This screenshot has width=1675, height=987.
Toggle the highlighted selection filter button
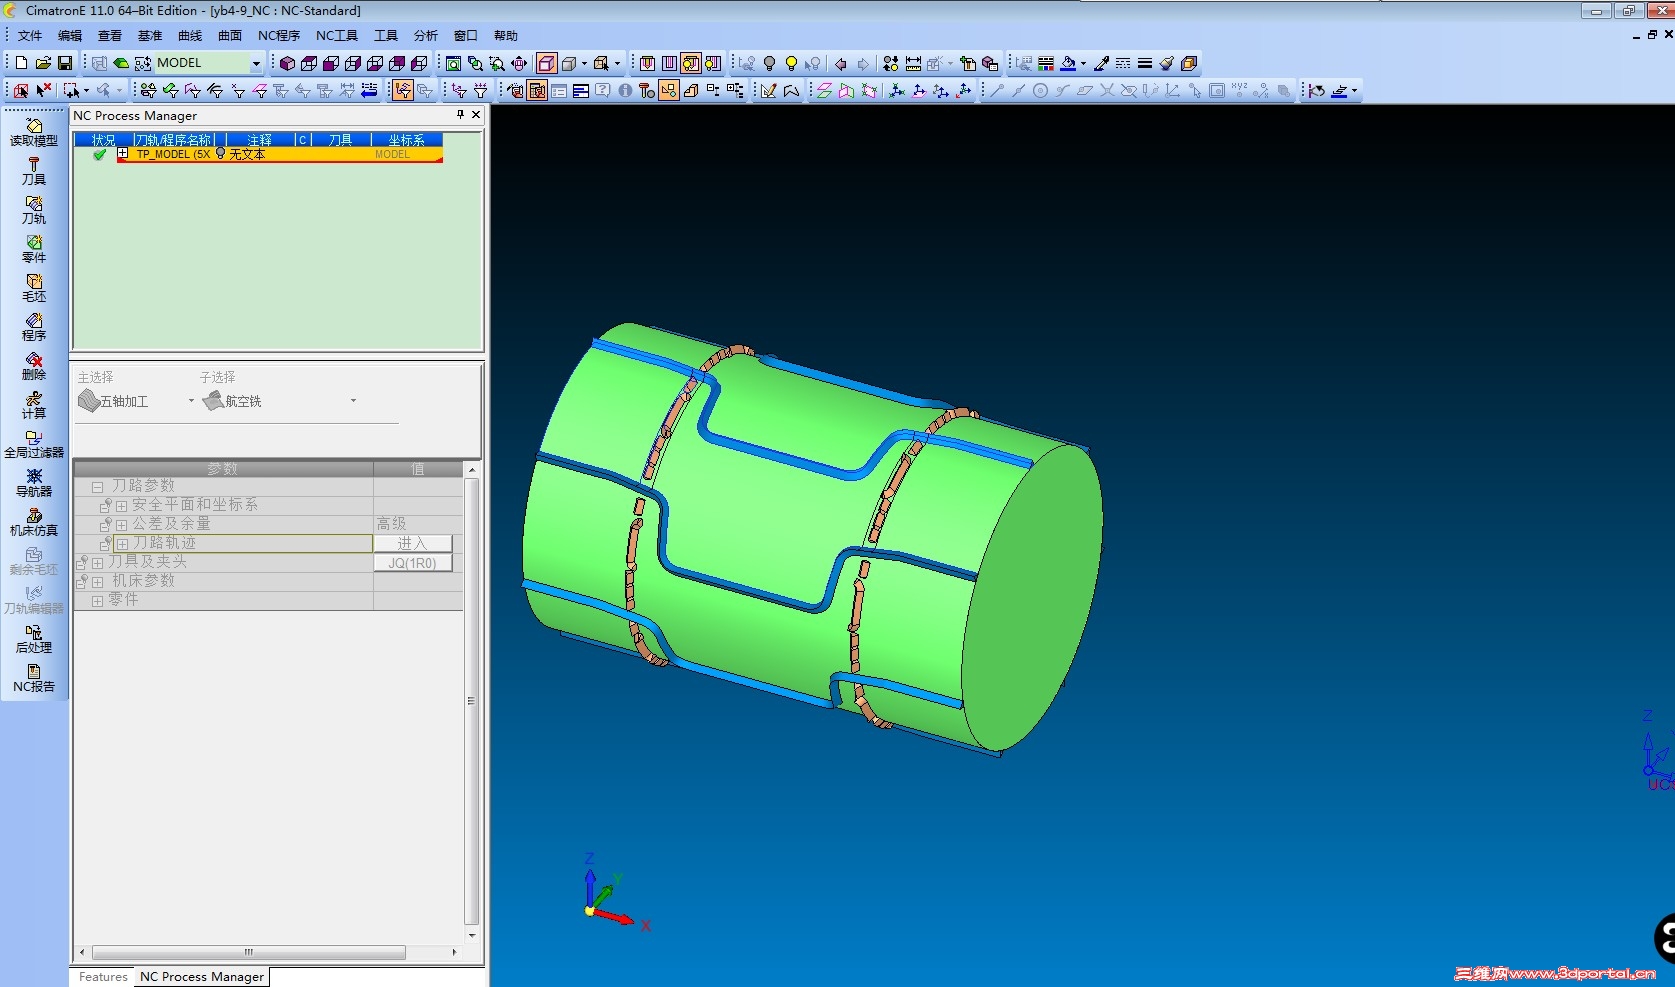tap(402, 91)
